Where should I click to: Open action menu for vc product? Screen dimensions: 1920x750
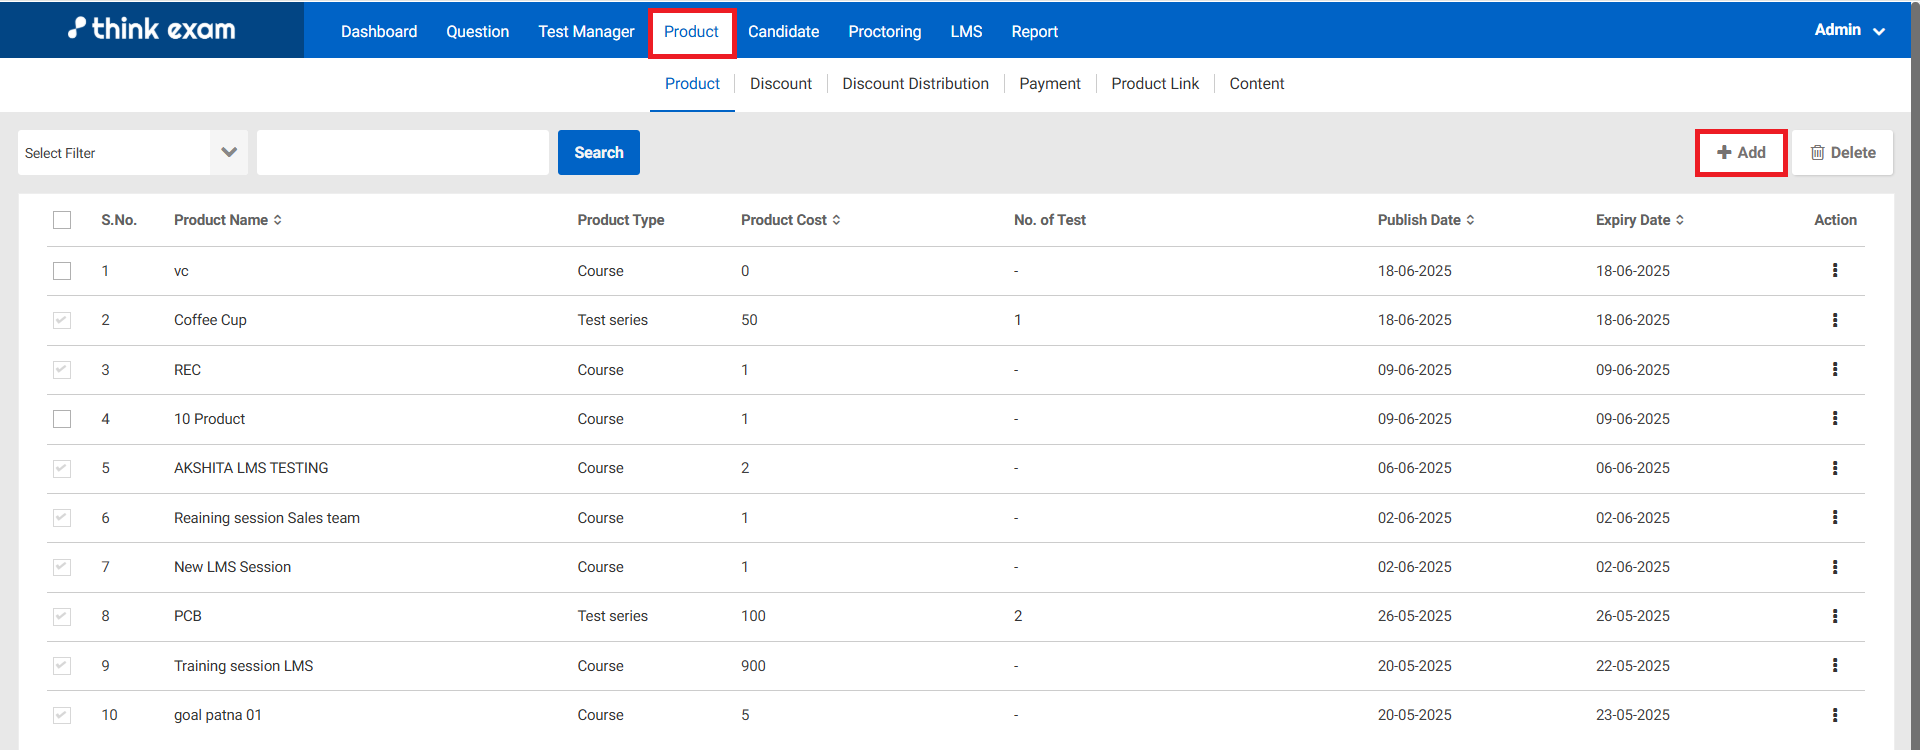point(1834,270)
